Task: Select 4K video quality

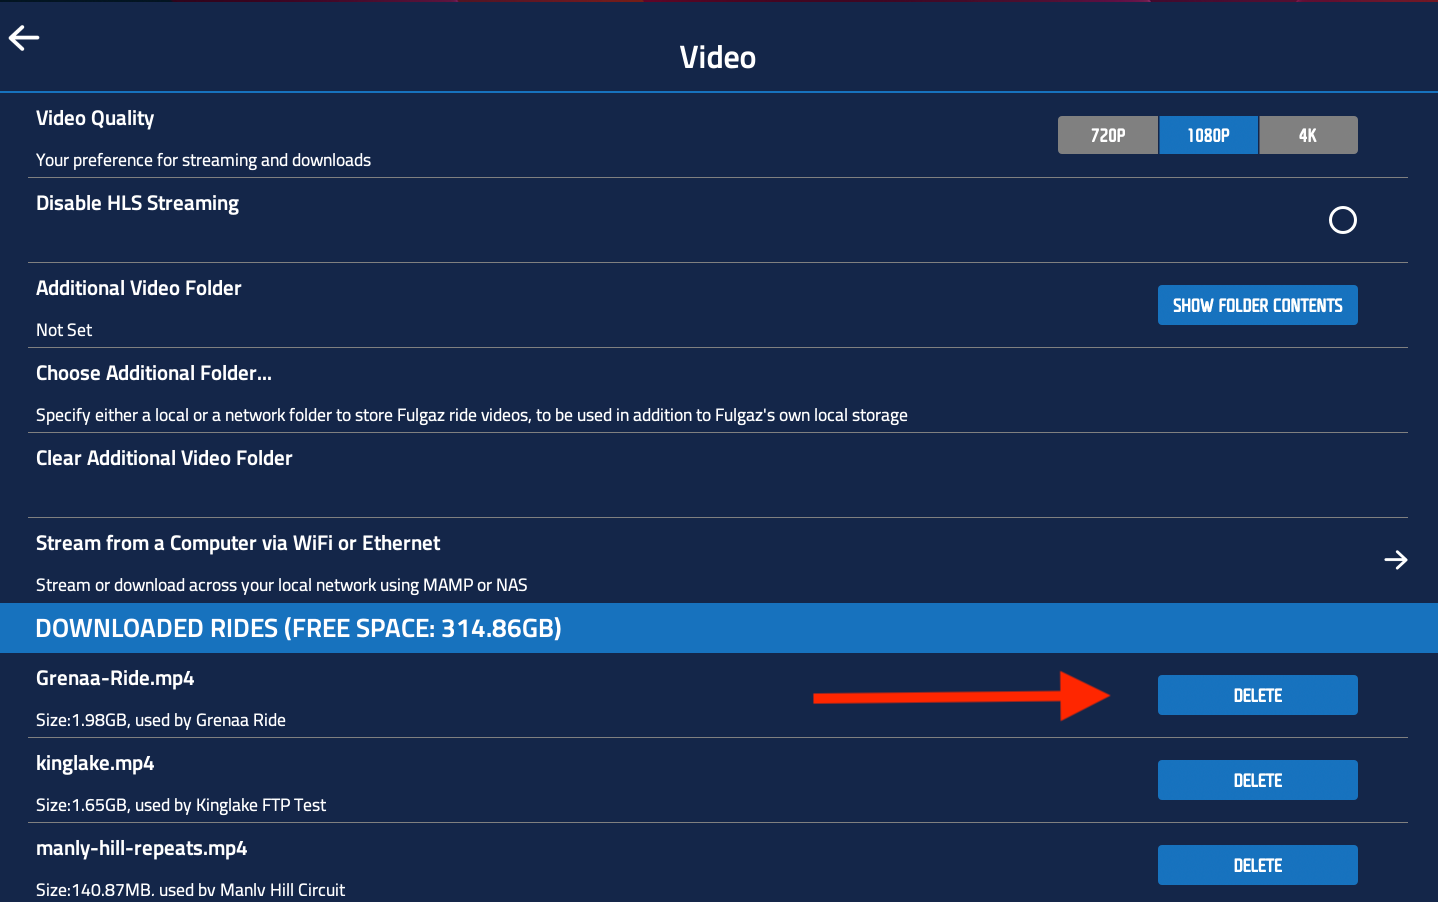Action: pyautogui.click(x=1308, y=134)
